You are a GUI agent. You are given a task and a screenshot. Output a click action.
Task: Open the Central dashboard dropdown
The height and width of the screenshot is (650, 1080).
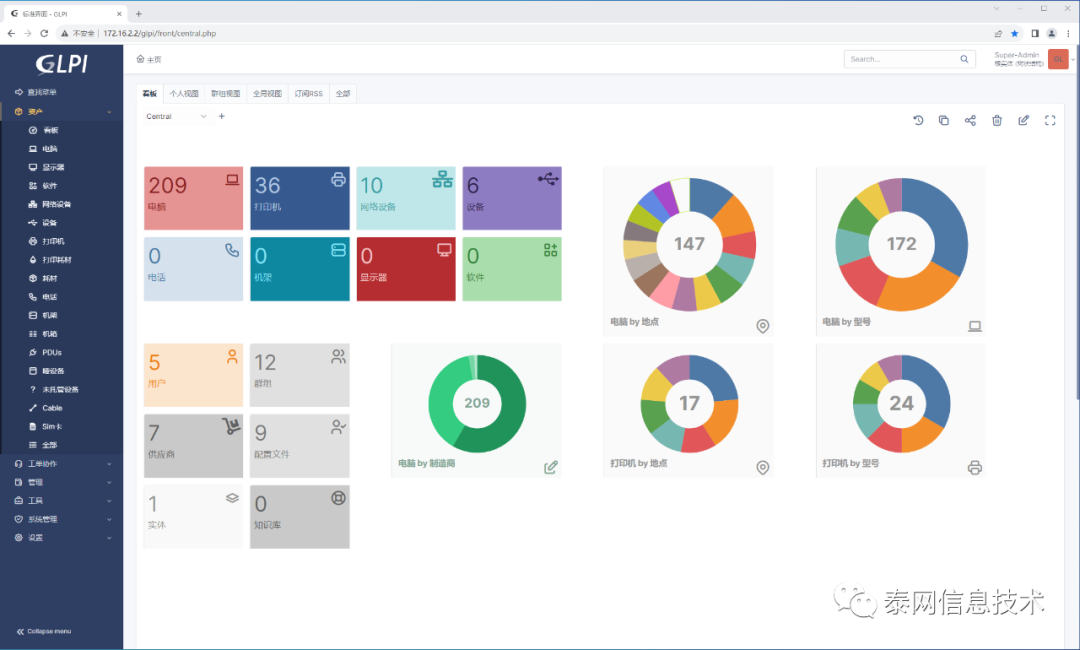click(176, 116)
